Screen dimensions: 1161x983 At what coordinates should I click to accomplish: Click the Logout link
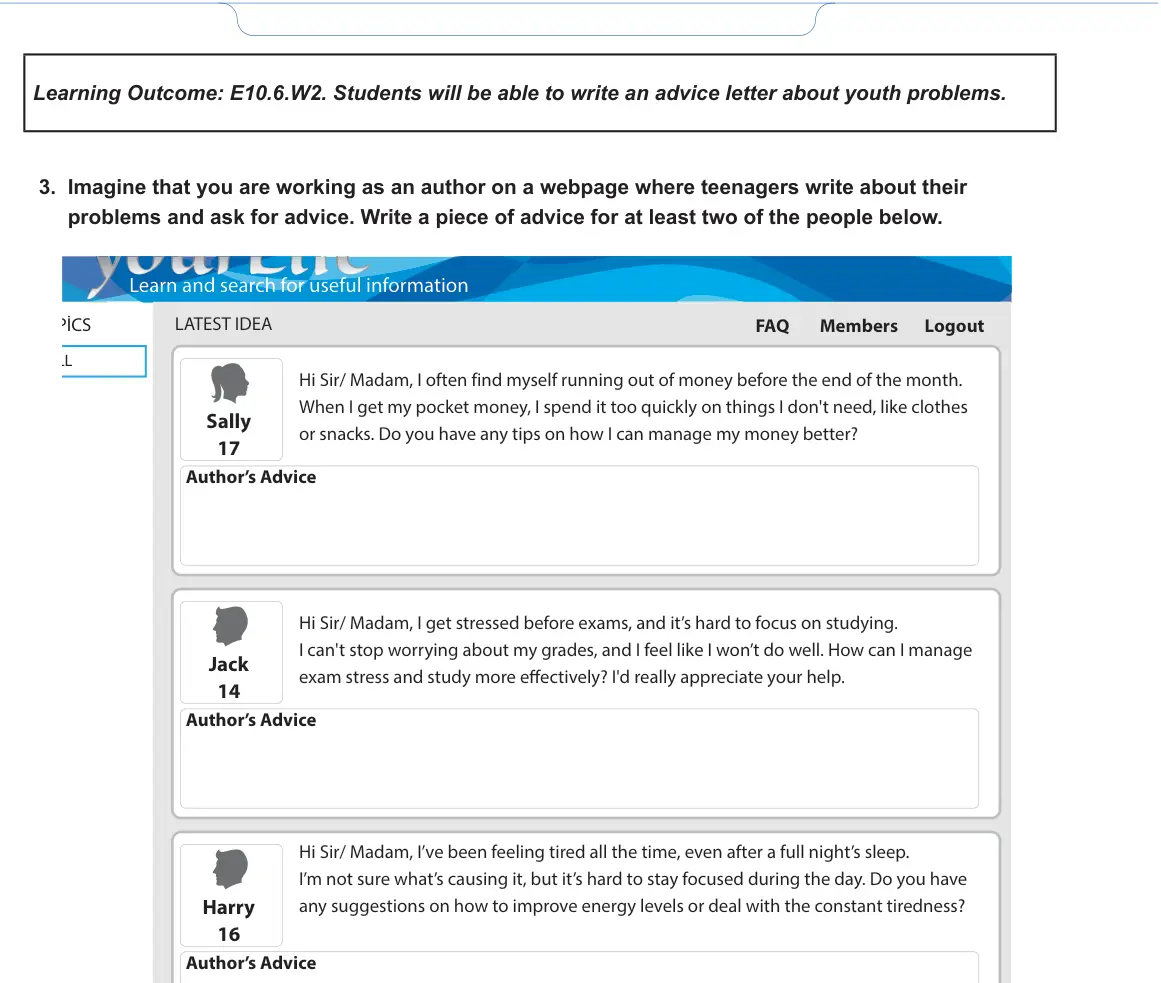click(x=954, y=326)
